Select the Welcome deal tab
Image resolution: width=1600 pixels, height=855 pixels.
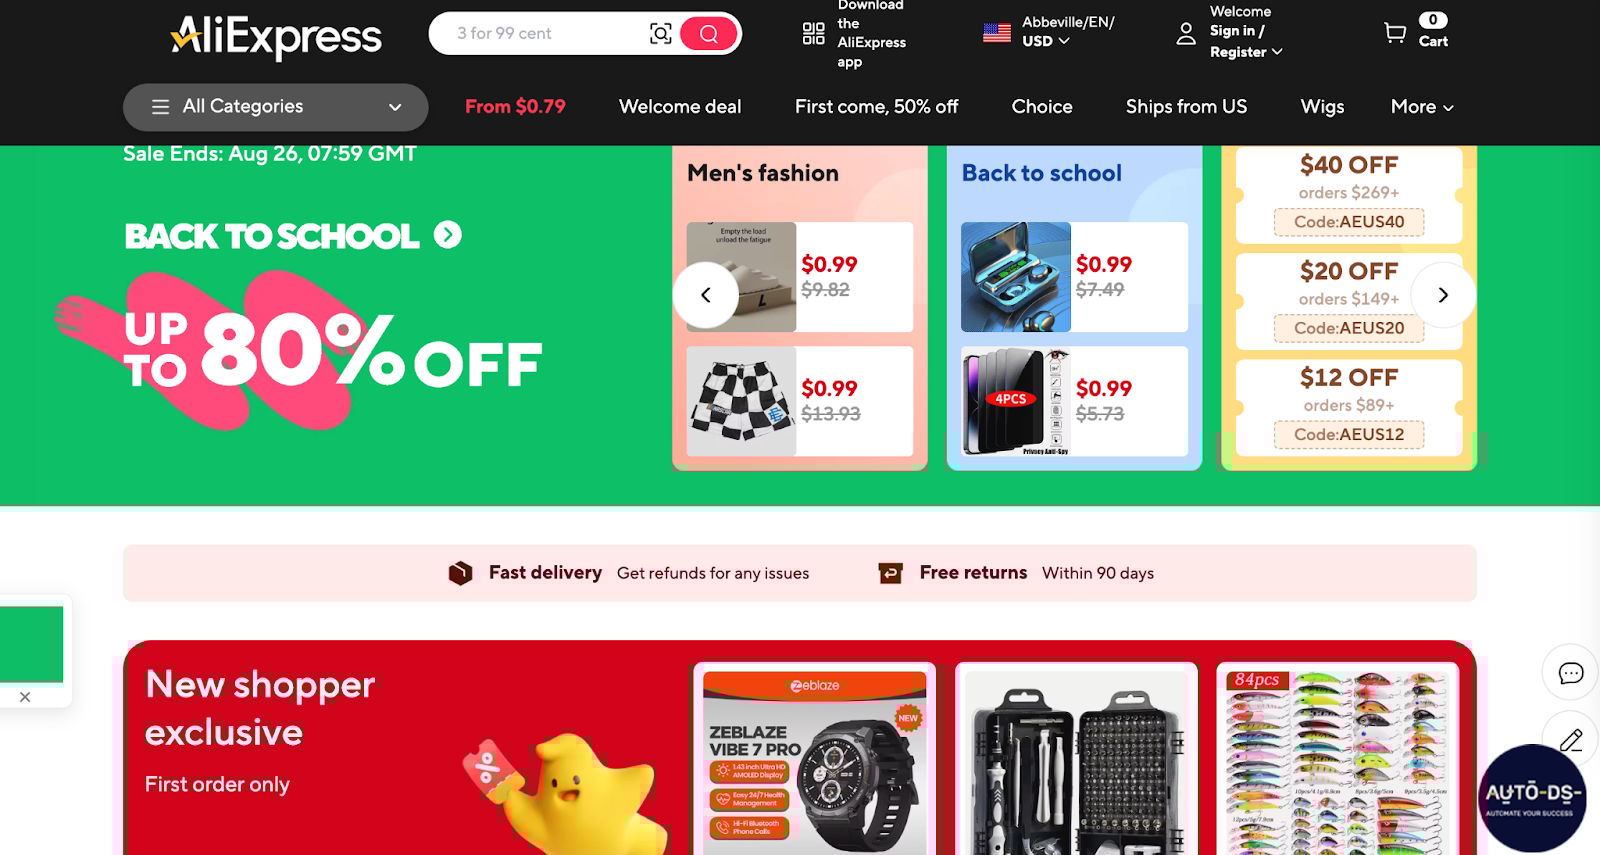(680, 107)
